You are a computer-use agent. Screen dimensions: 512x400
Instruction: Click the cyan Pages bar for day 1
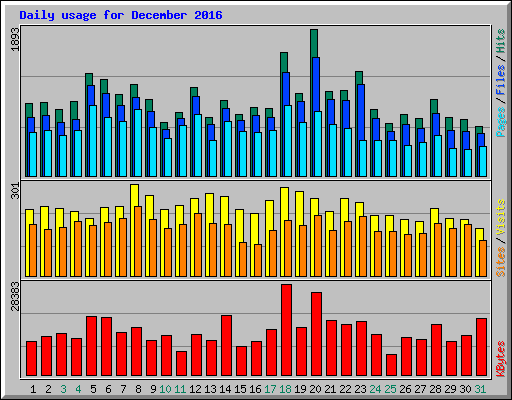point(33,154)
